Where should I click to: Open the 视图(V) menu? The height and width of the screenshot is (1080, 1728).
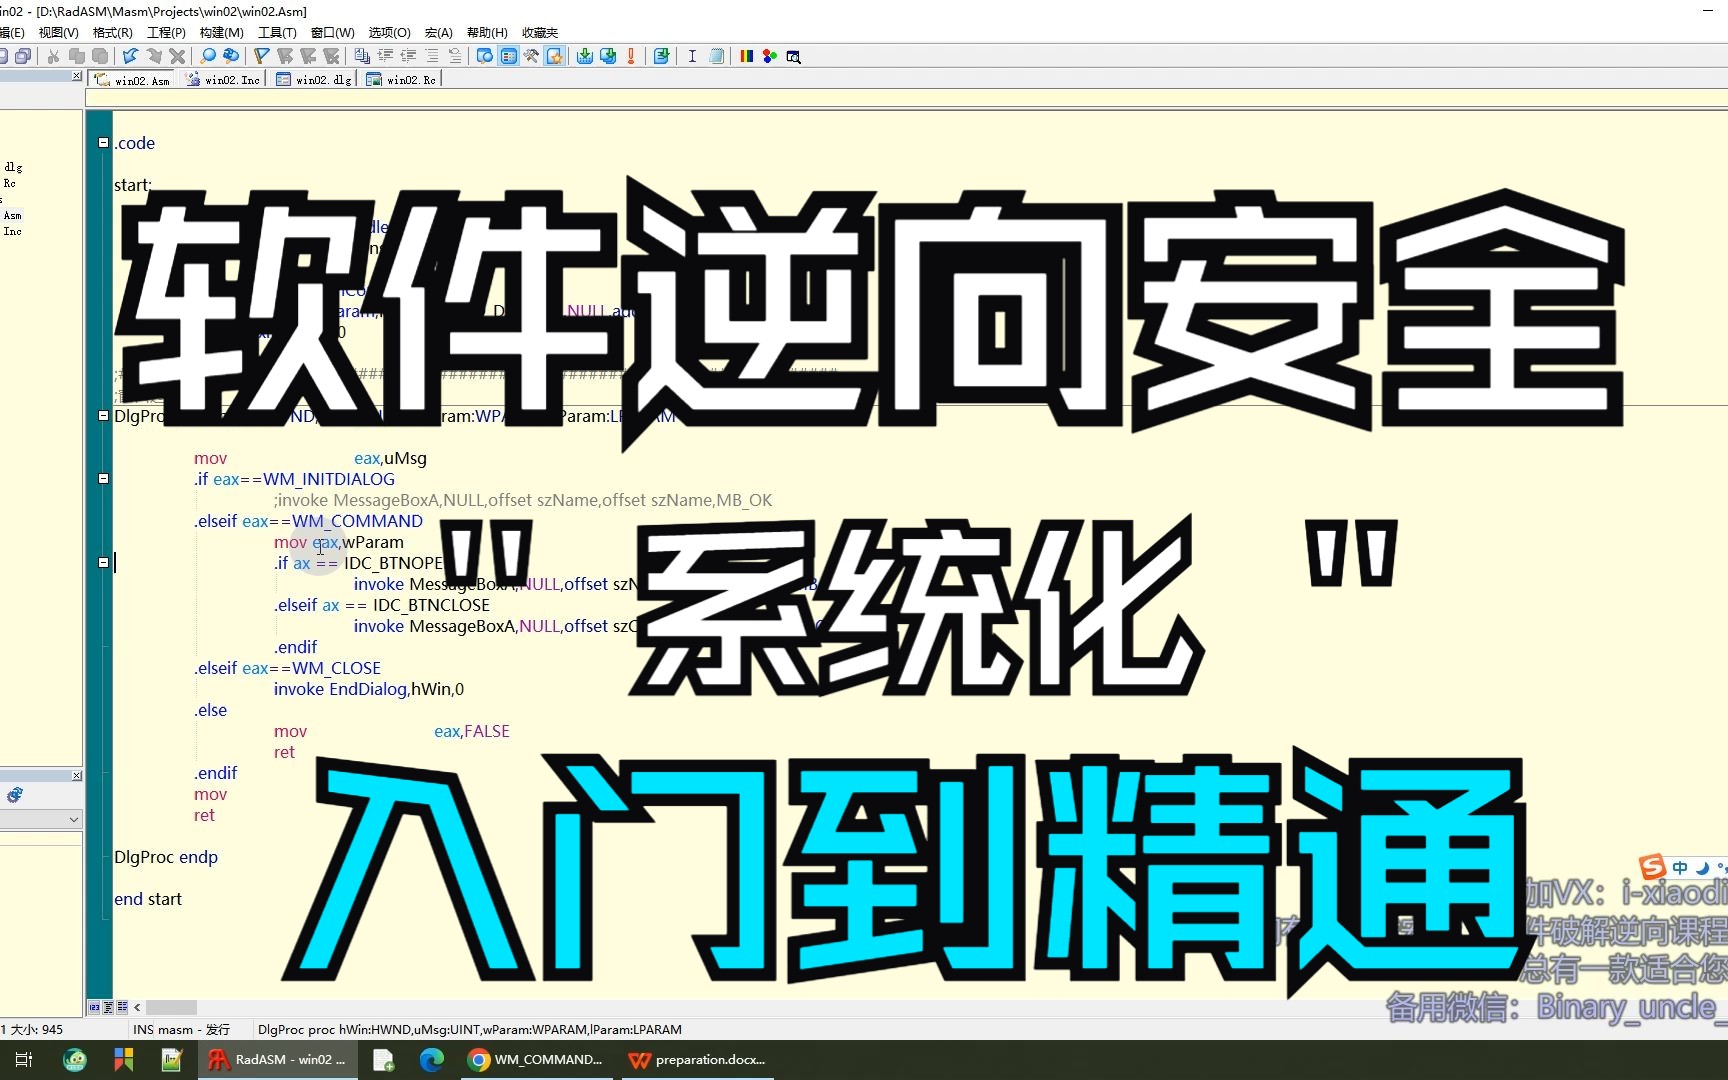coord(58,33)
